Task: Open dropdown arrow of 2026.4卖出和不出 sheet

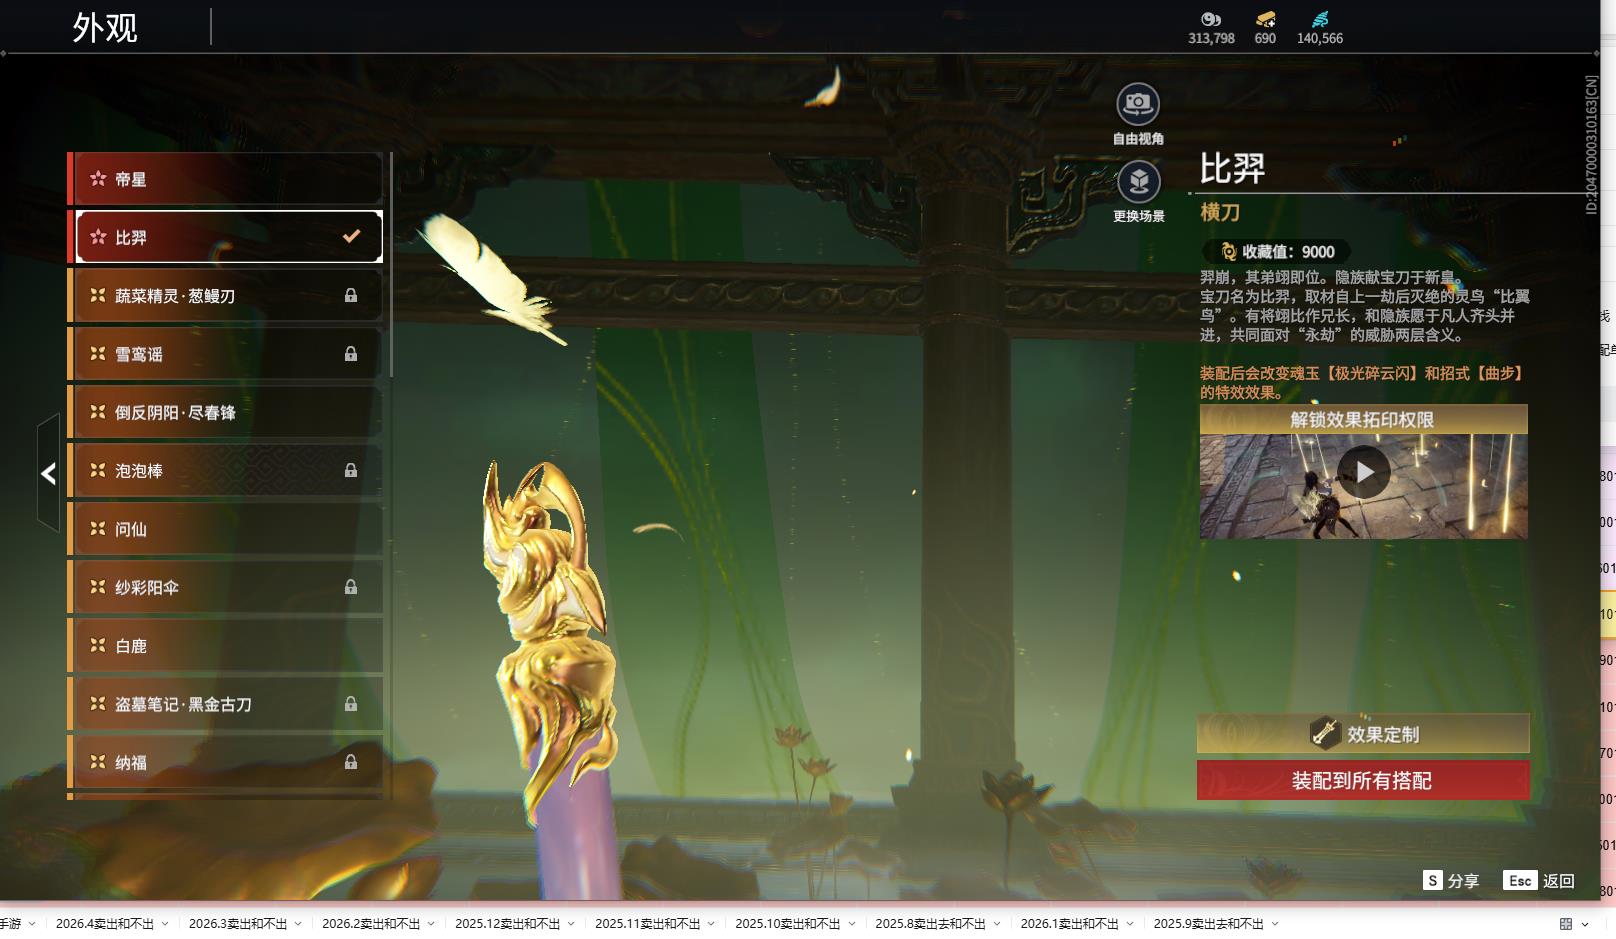Action: click(165, 924)
